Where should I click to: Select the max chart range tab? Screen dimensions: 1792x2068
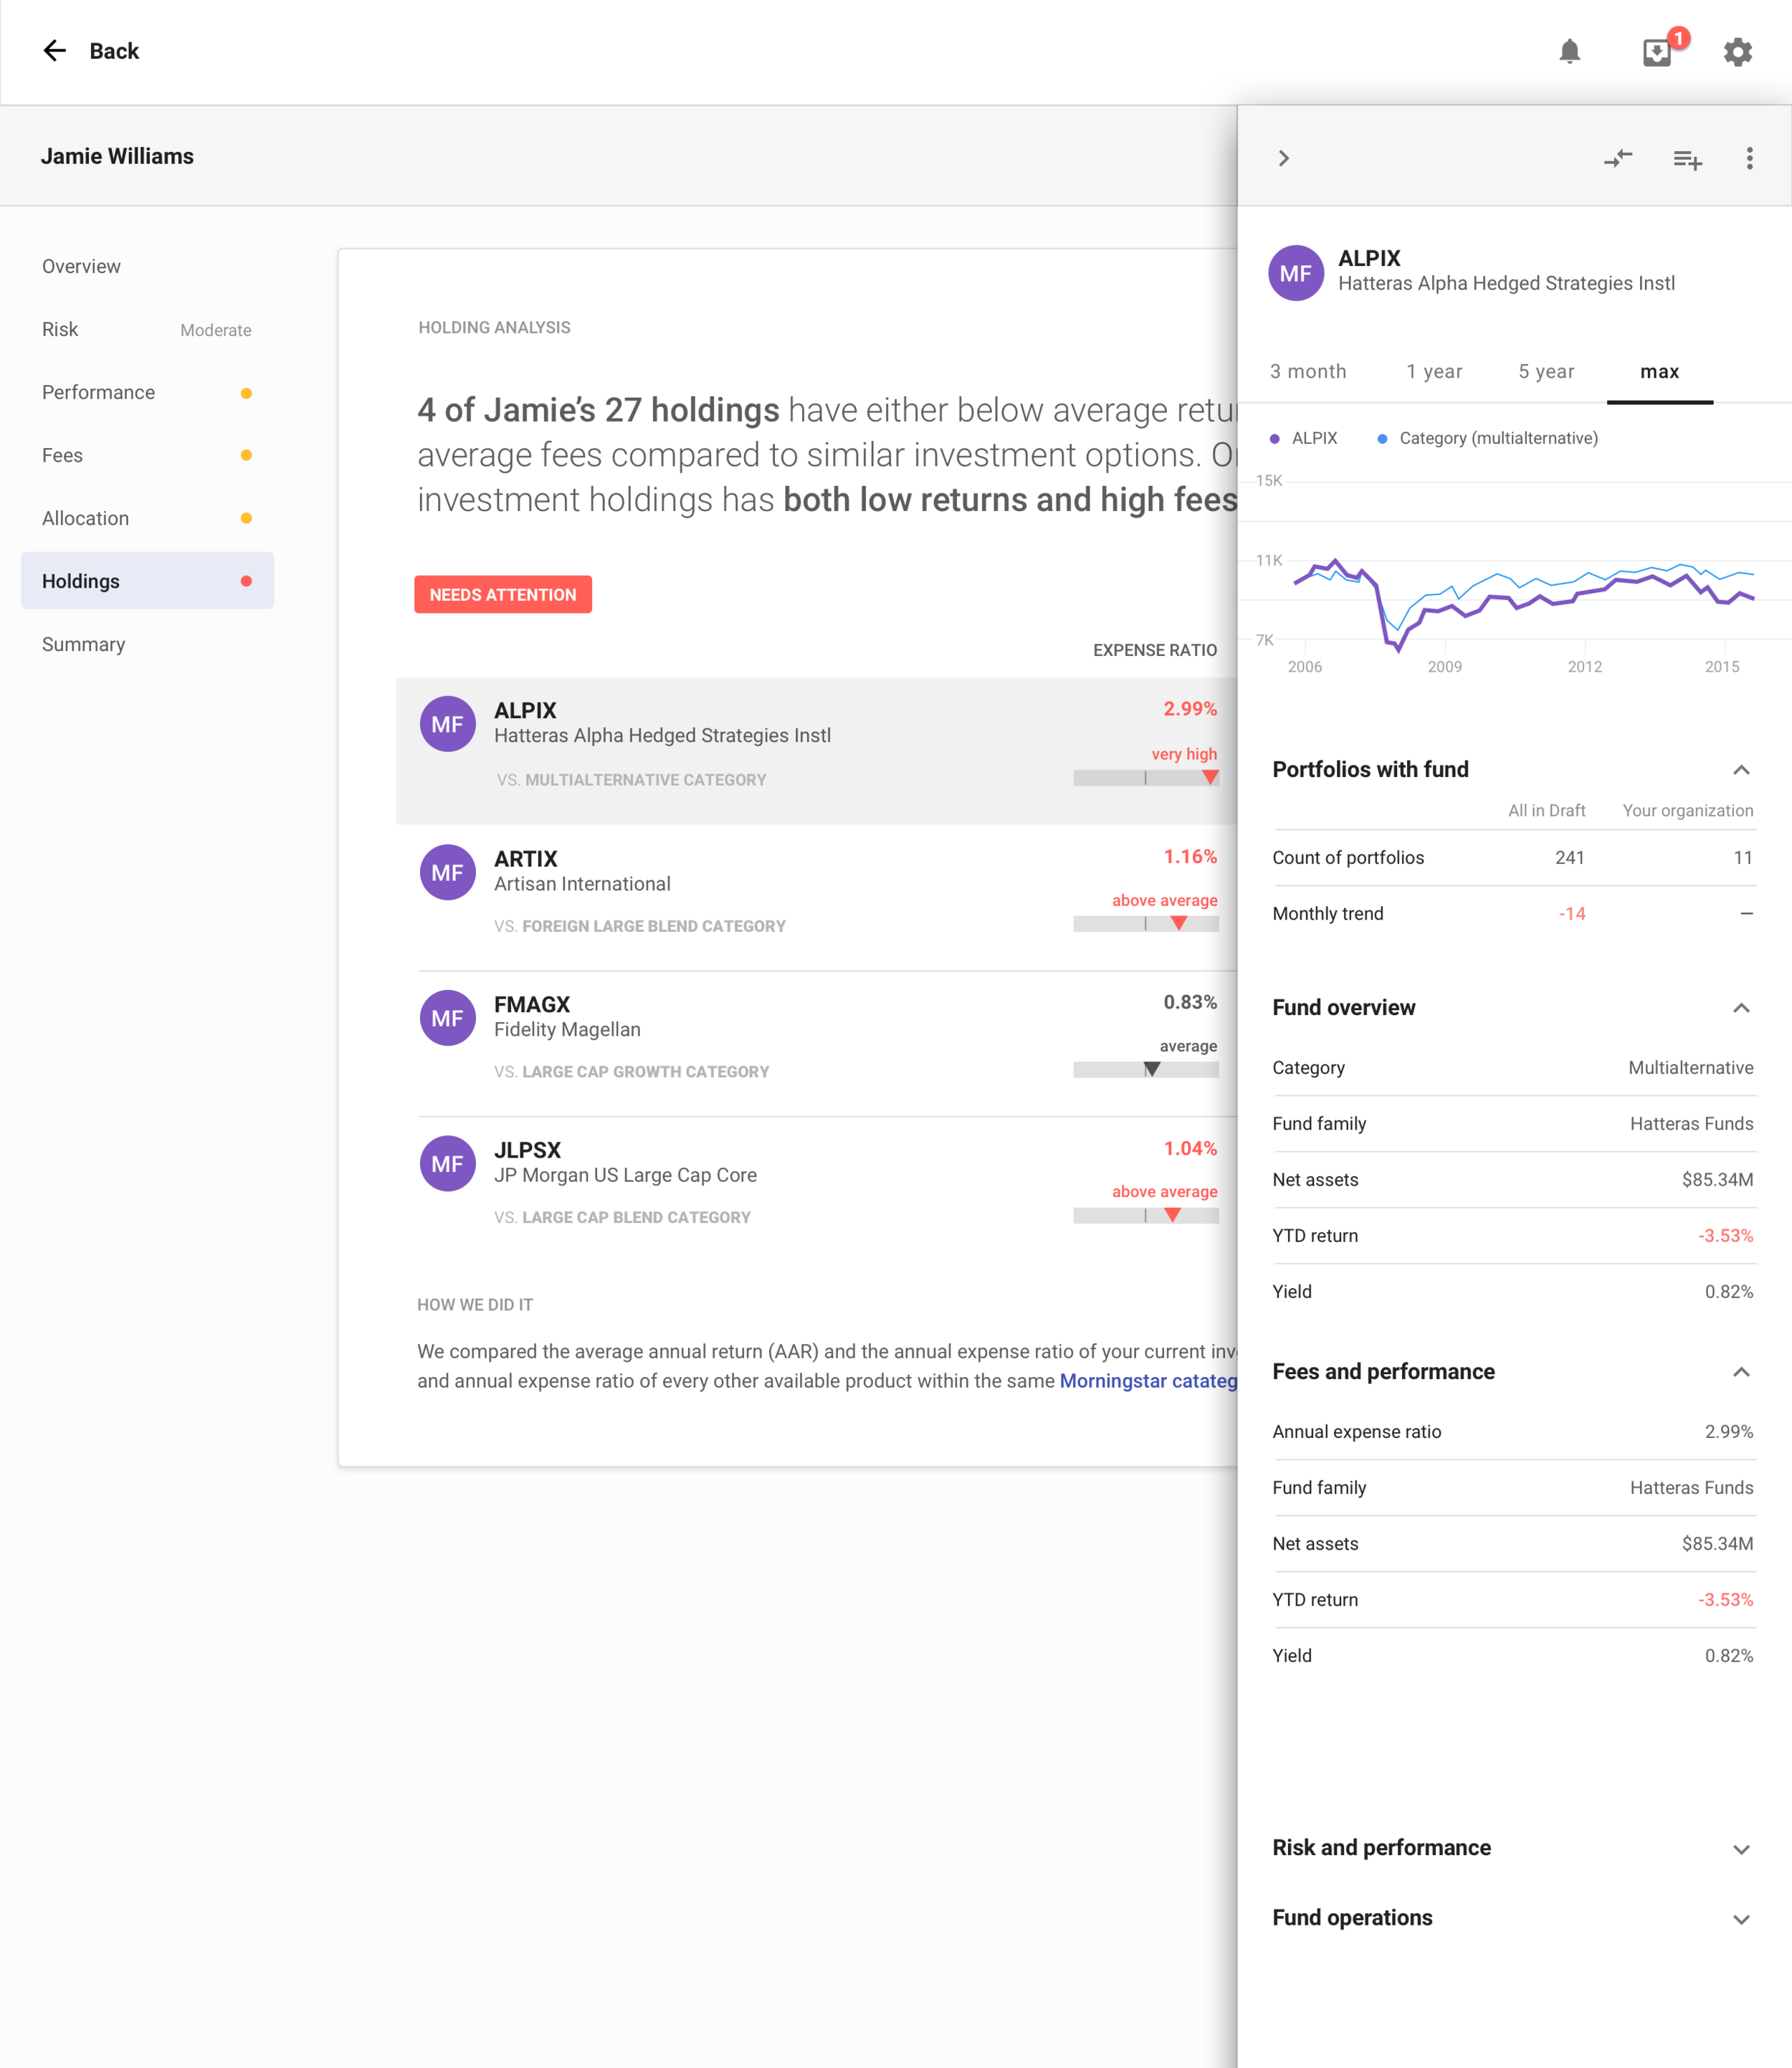1659,372
